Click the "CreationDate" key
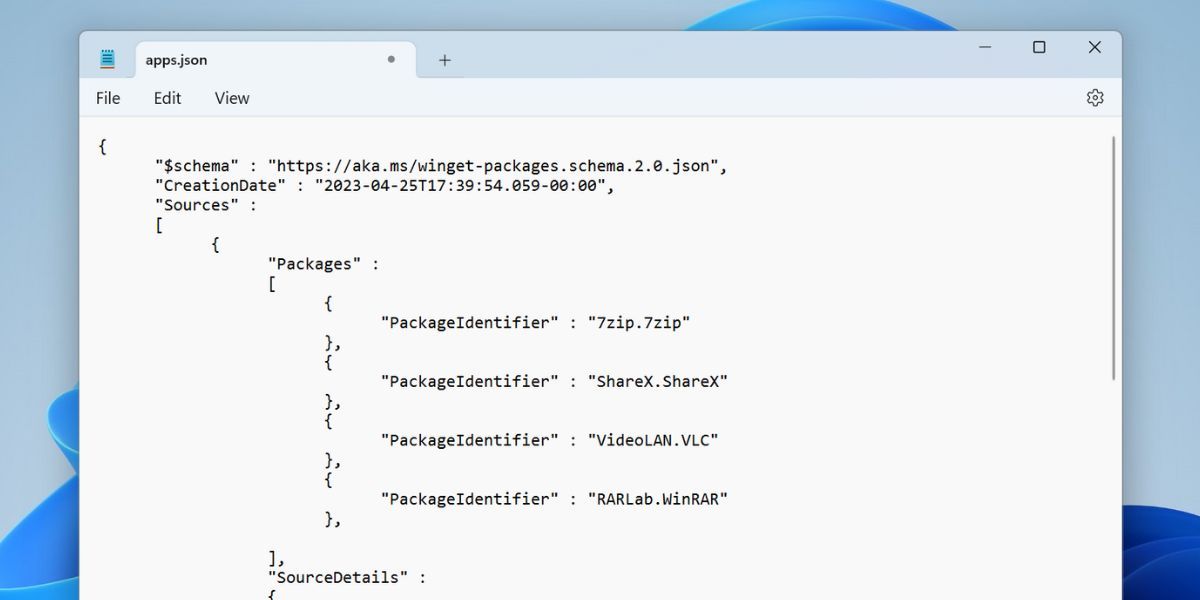Screen dimensions: 1200x600 point(221,186)
